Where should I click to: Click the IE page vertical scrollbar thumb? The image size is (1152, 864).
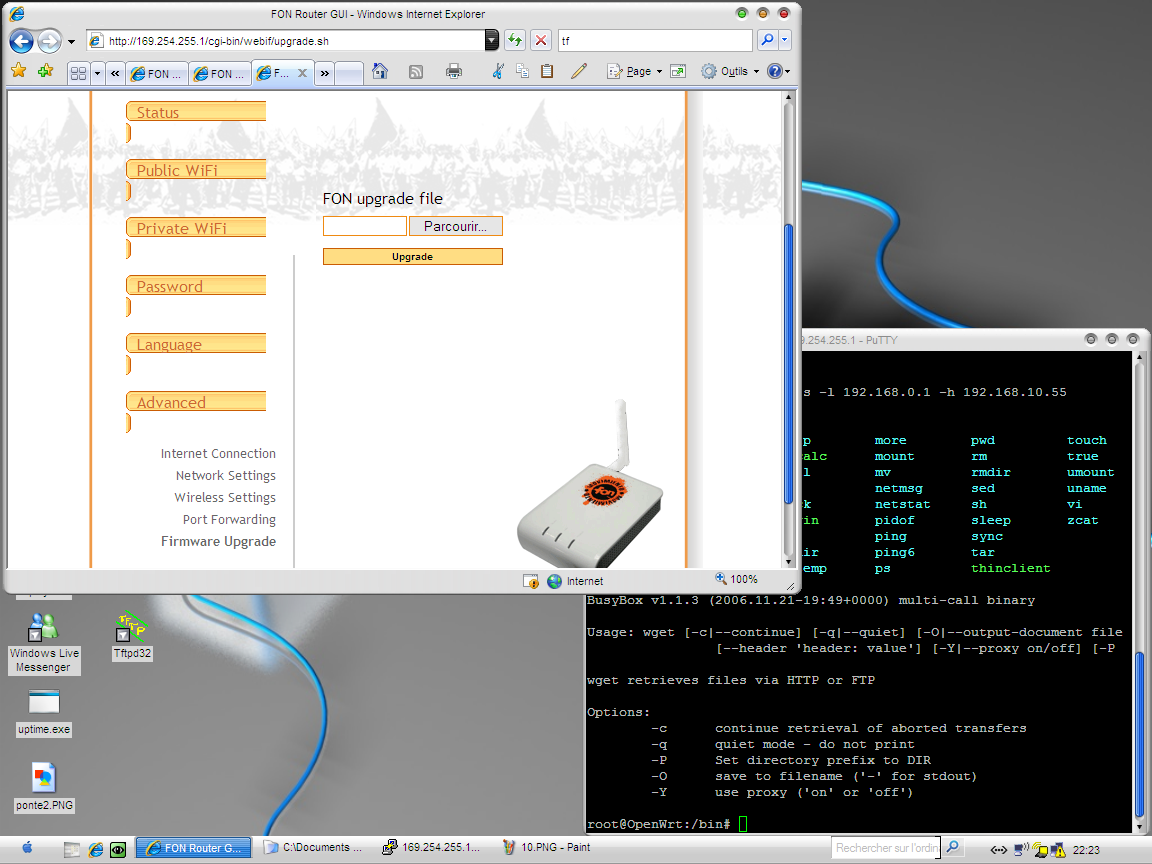788,364
